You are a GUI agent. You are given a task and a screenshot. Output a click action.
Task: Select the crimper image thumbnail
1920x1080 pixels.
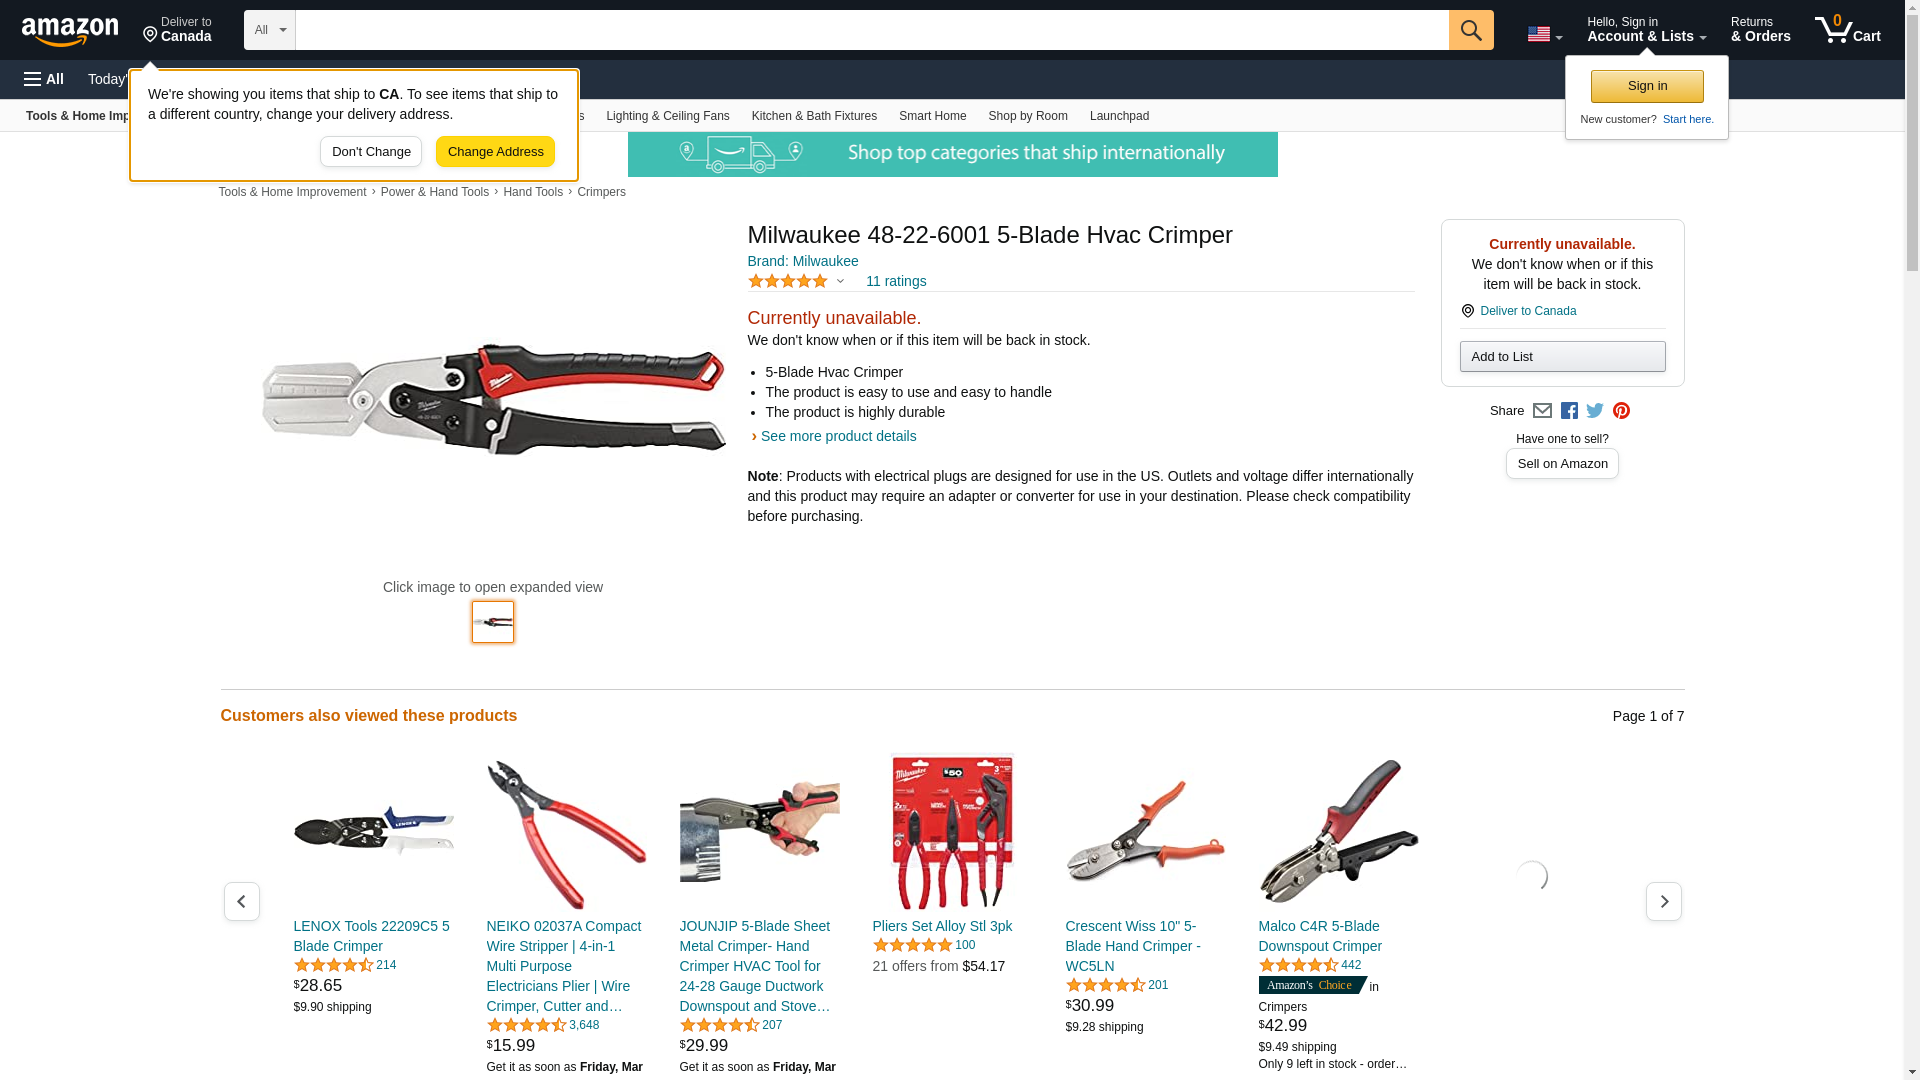coord(493,622)
